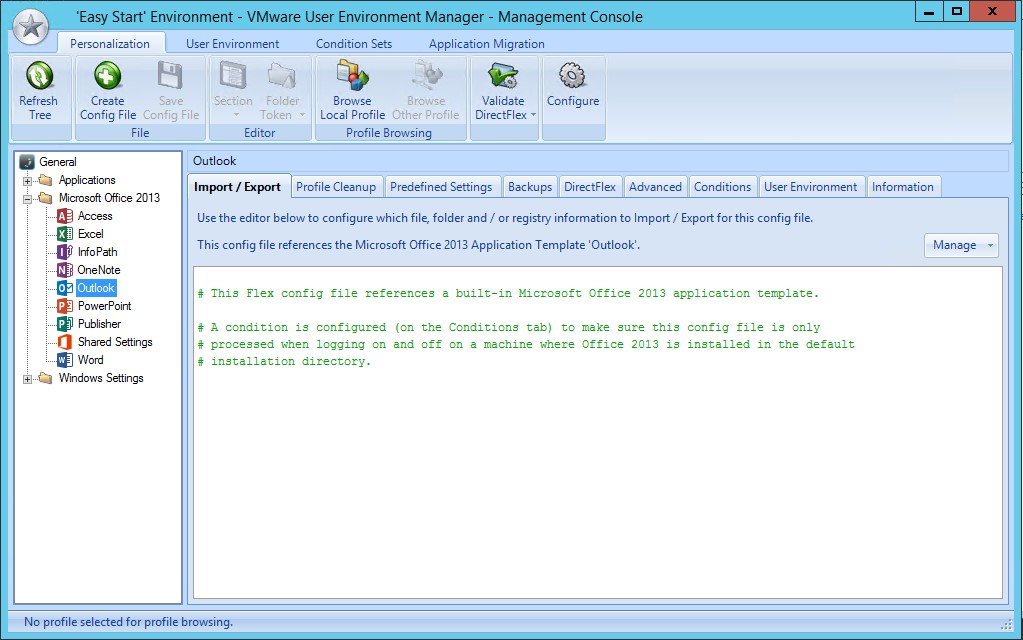Switch to the User Environment ribbon tab
1023x640 pixels.
click(x=232, y=44)
